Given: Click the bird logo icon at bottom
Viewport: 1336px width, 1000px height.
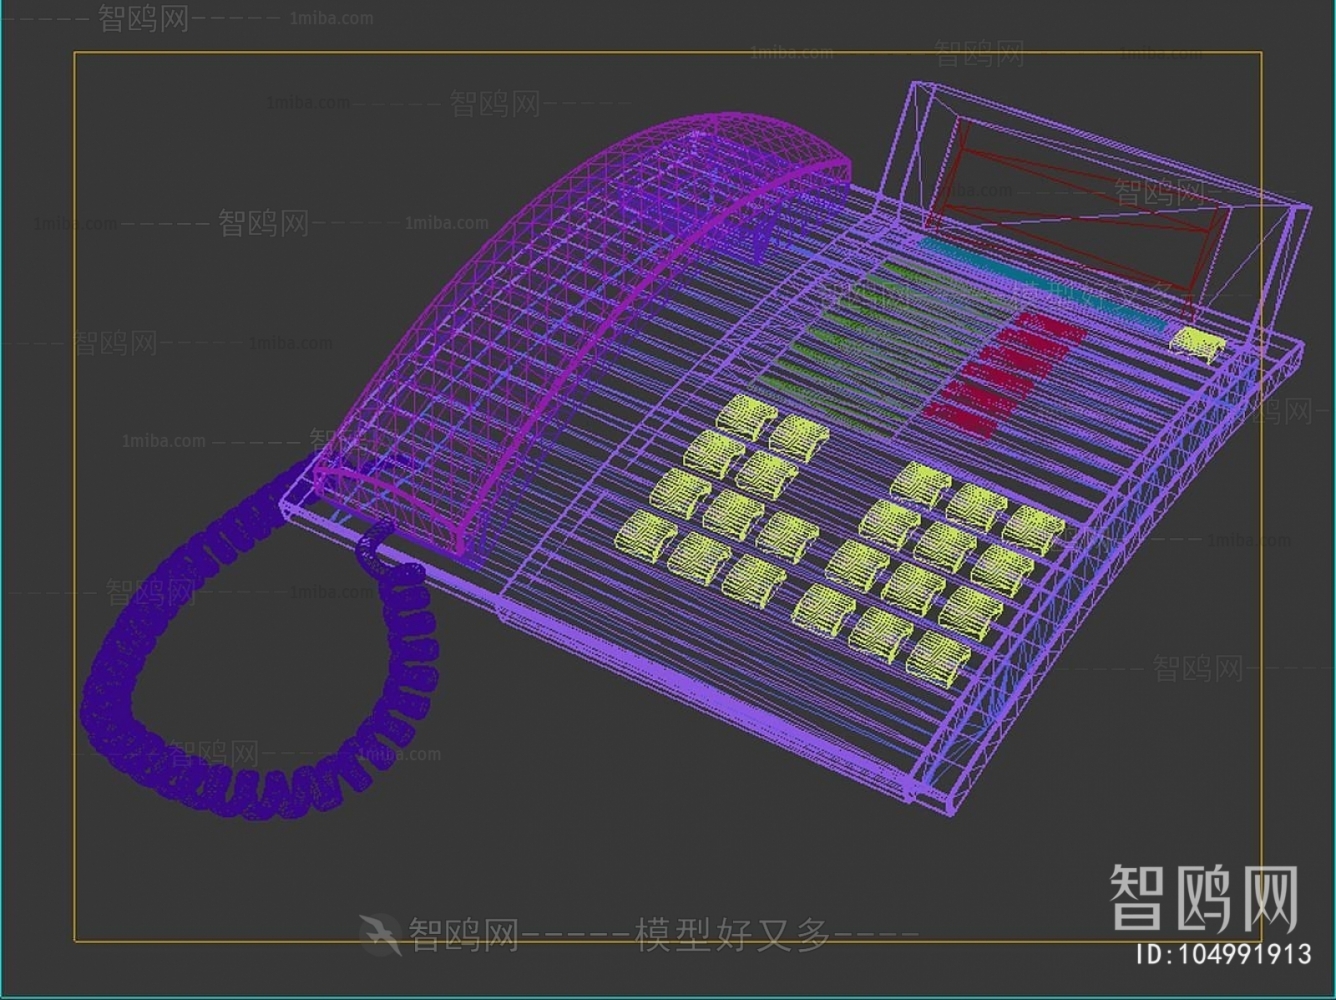Looking at the screenshot, I should (x=381, y=934).
